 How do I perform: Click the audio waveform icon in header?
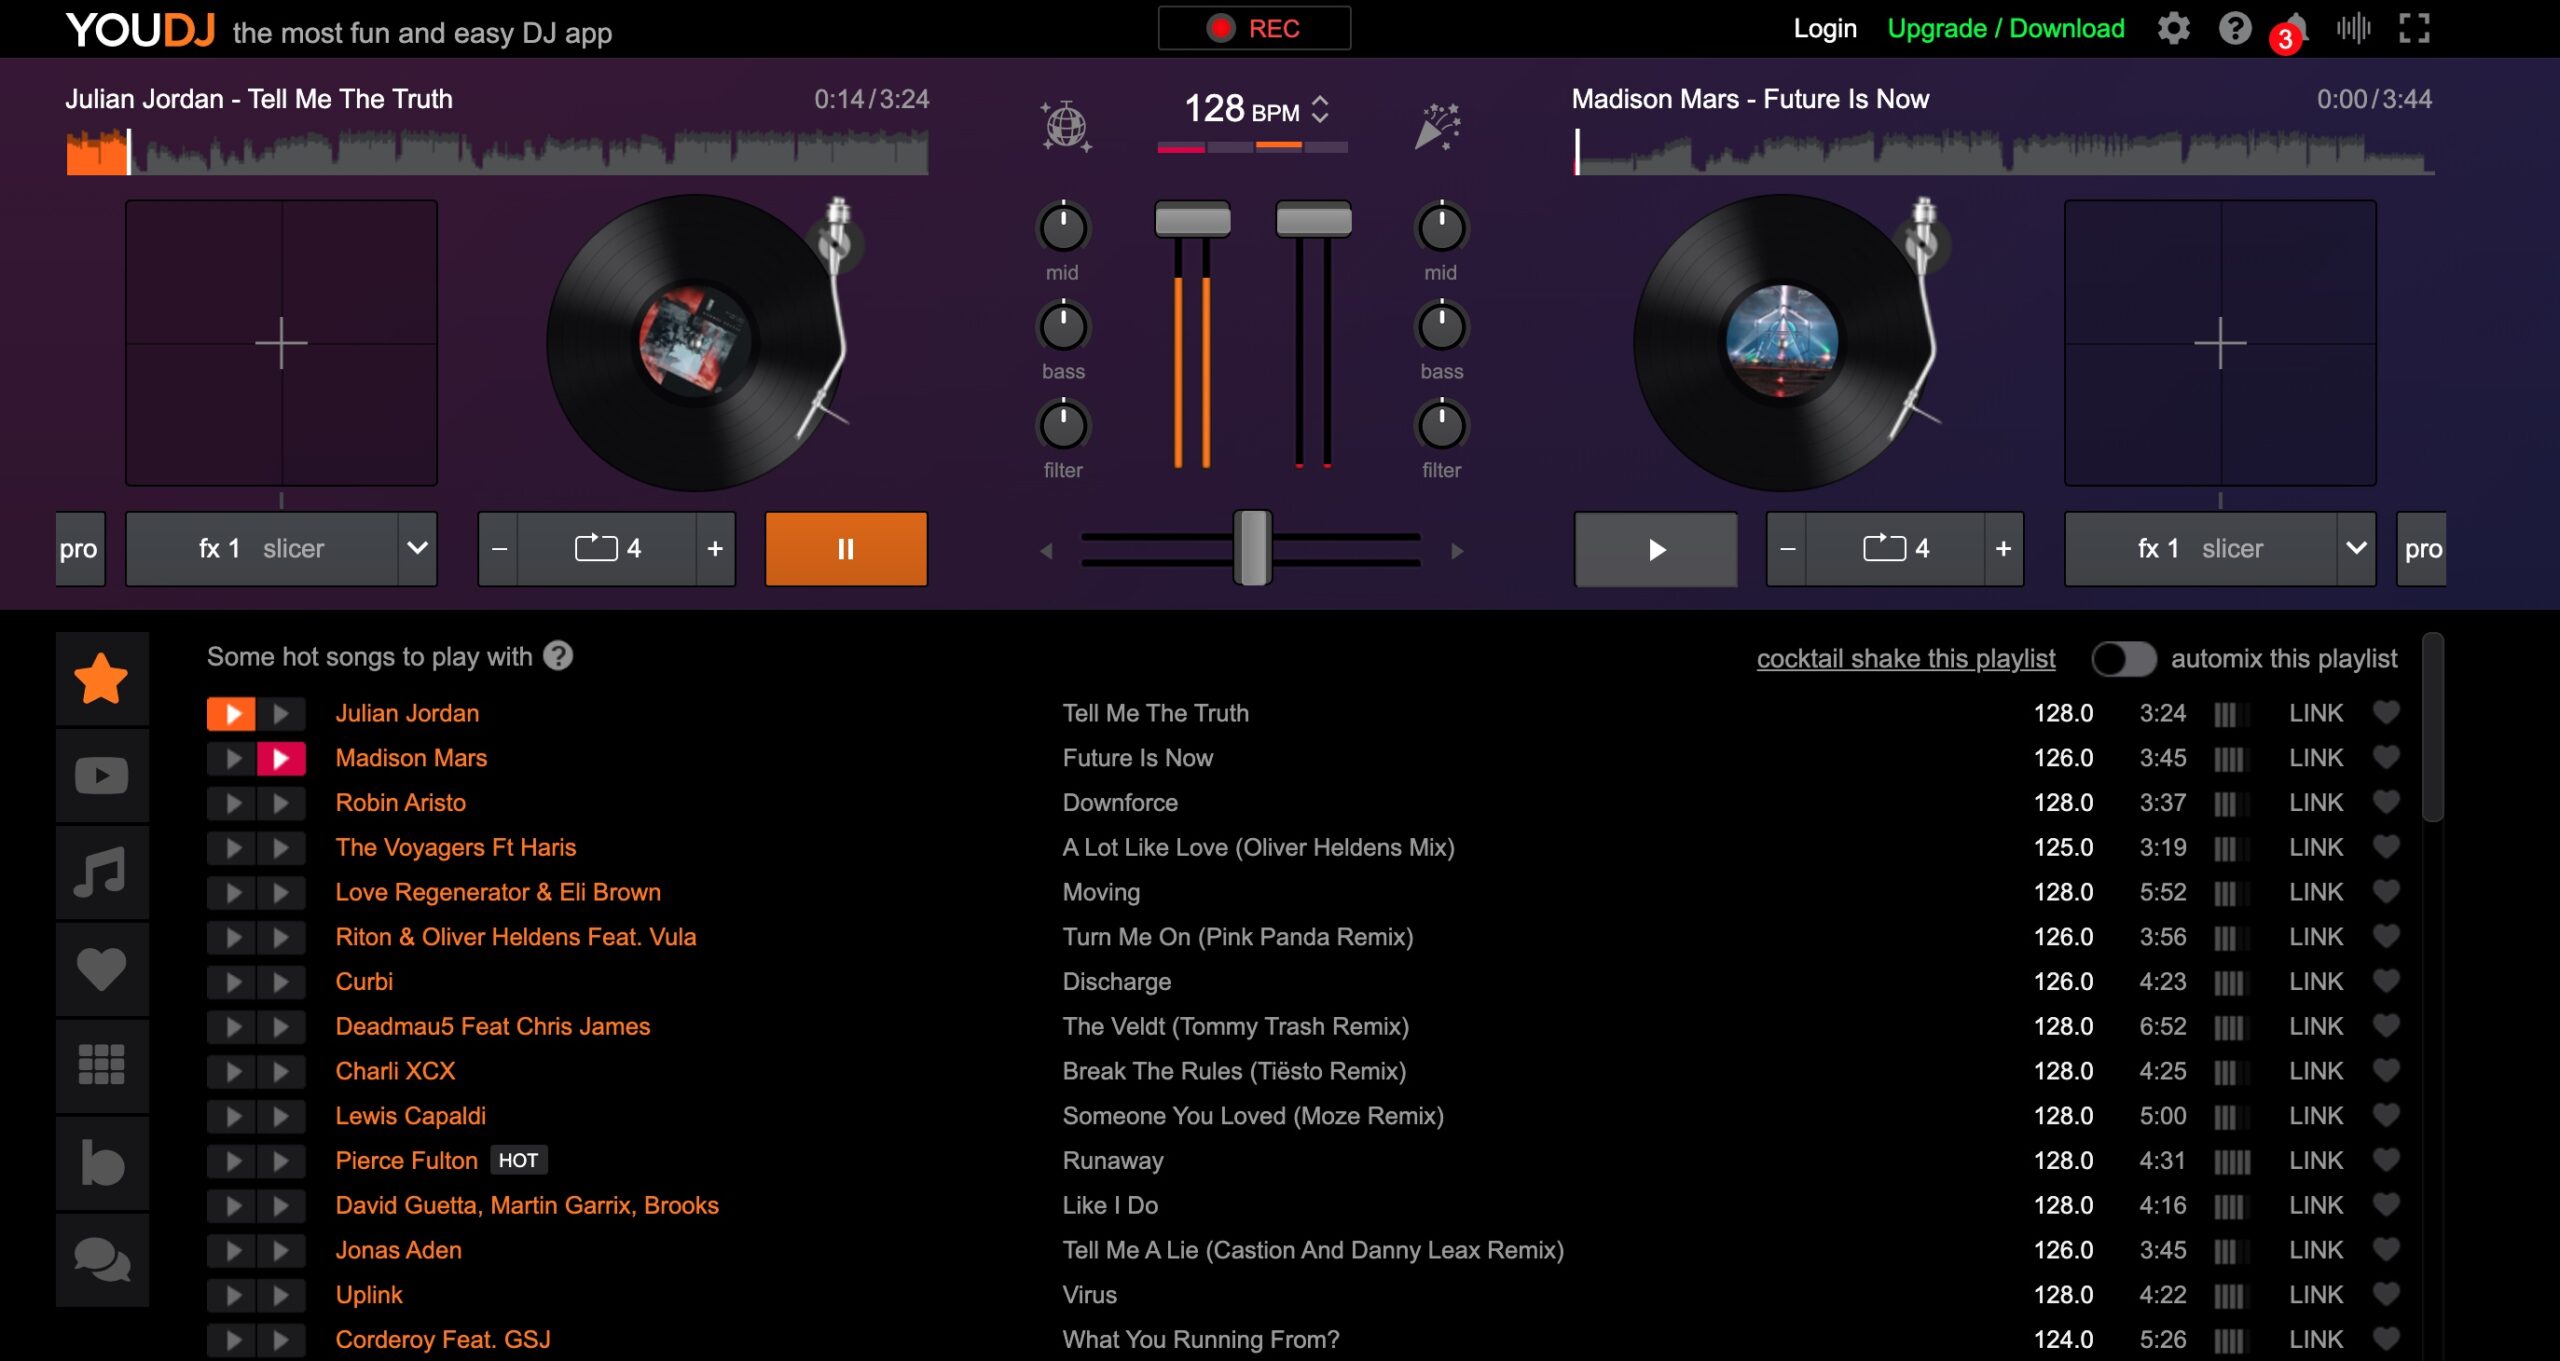coord(2353,28)
